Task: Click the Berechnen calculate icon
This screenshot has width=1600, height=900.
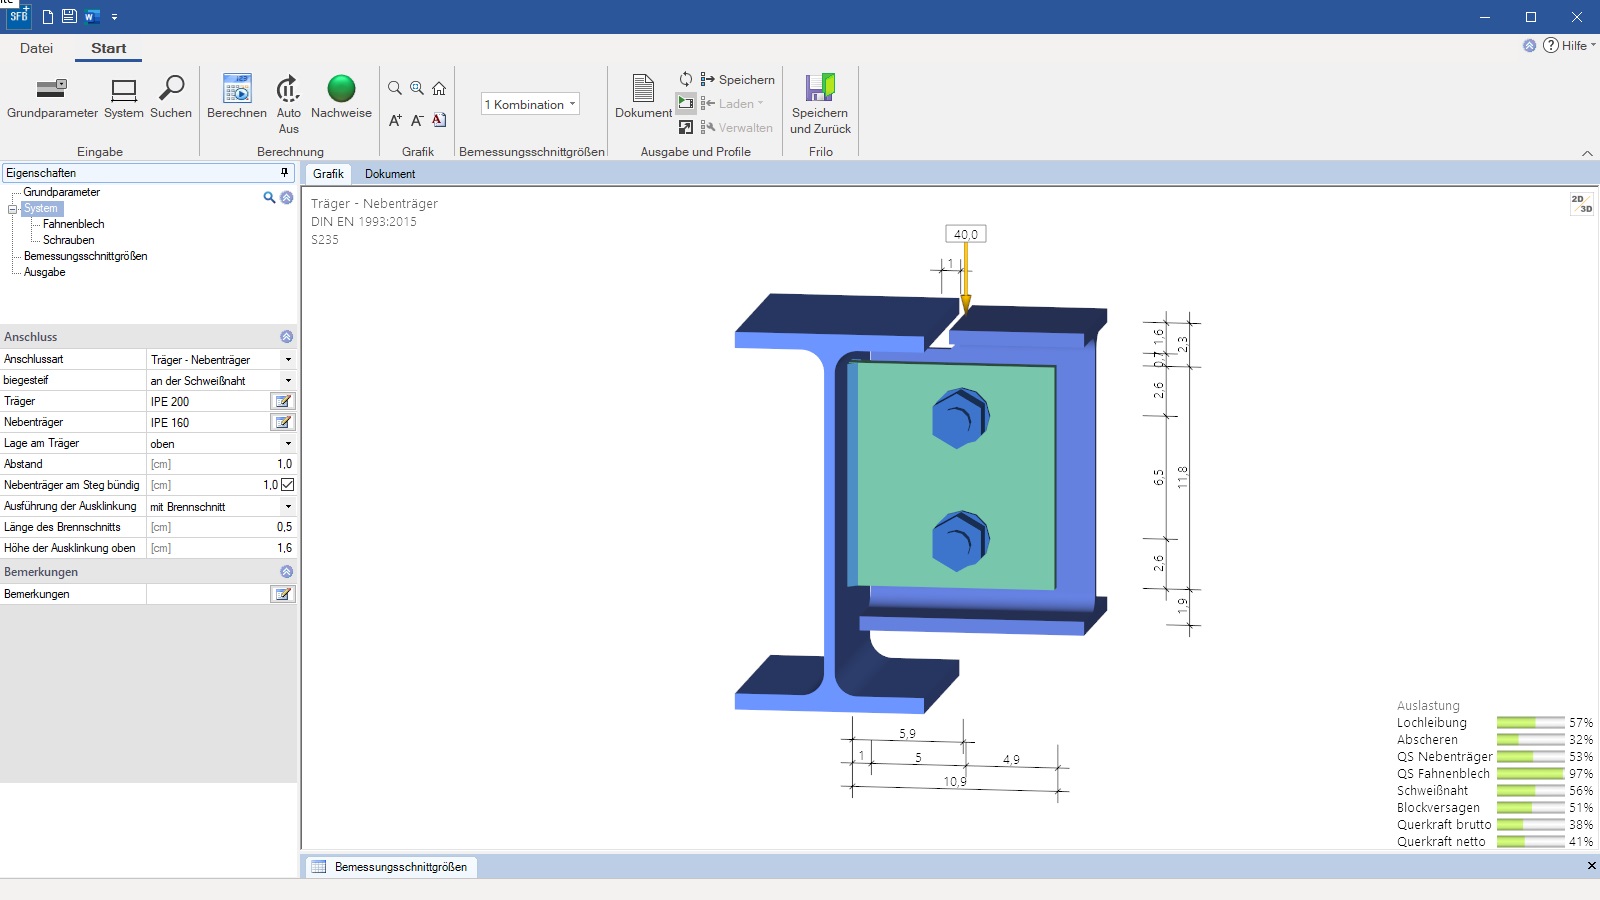Action: pos(237,90)
